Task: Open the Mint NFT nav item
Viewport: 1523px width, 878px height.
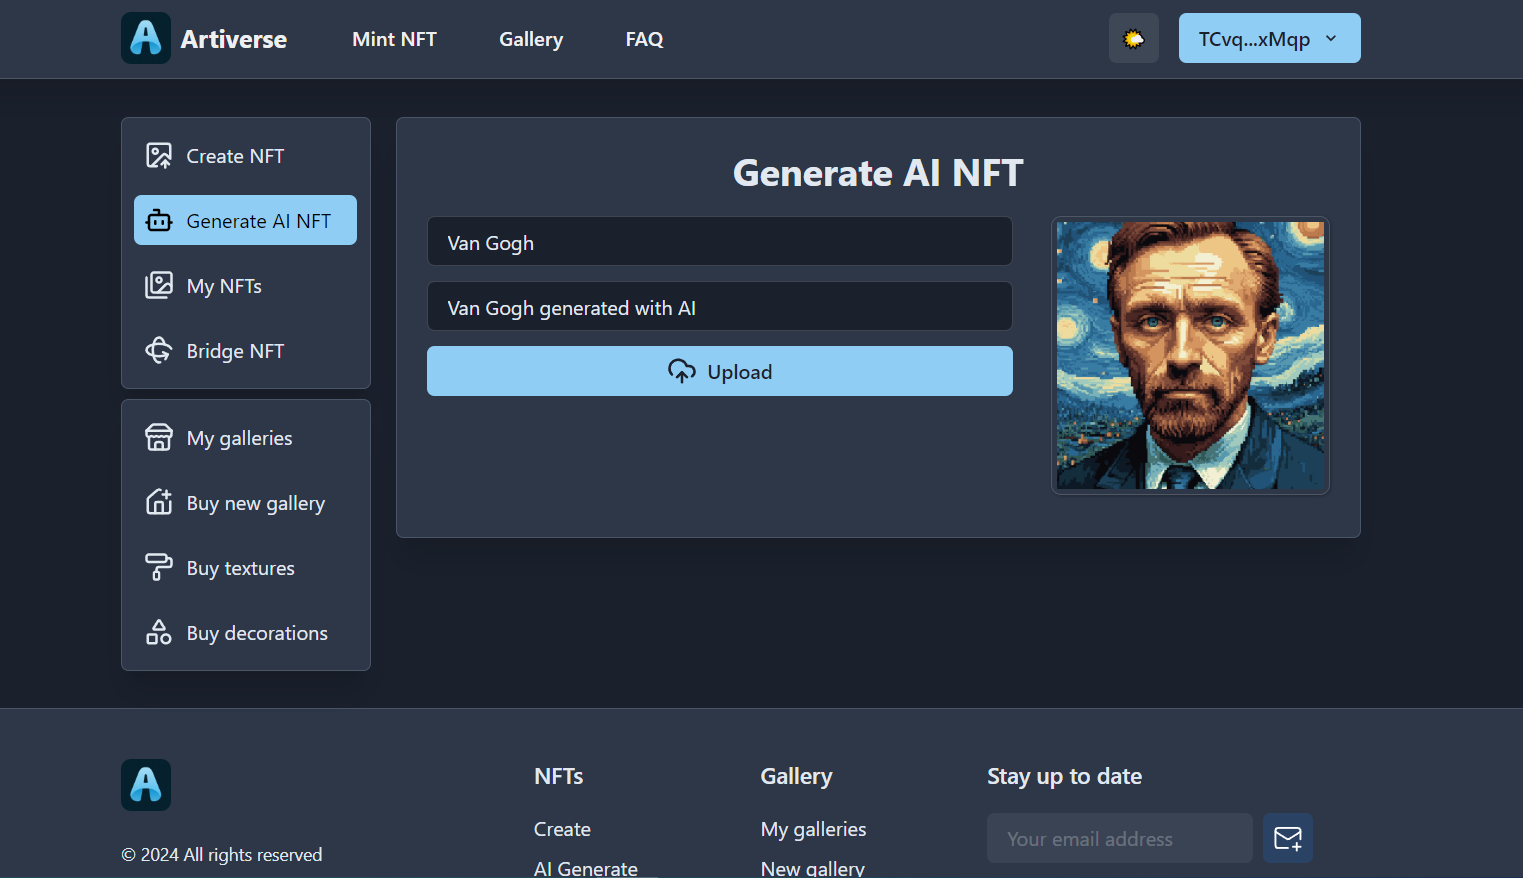Action: click(x=394, y=39)
